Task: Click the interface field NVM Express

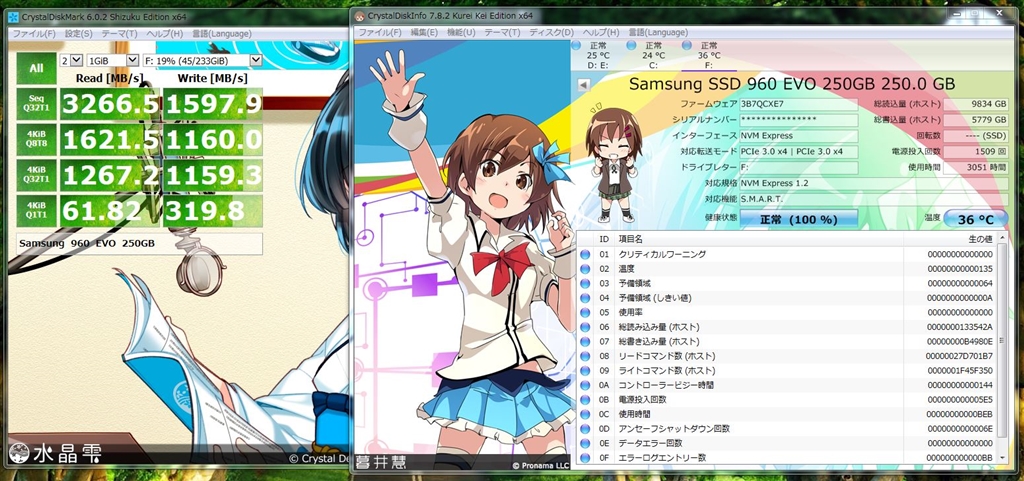Action: click(799, 136)
